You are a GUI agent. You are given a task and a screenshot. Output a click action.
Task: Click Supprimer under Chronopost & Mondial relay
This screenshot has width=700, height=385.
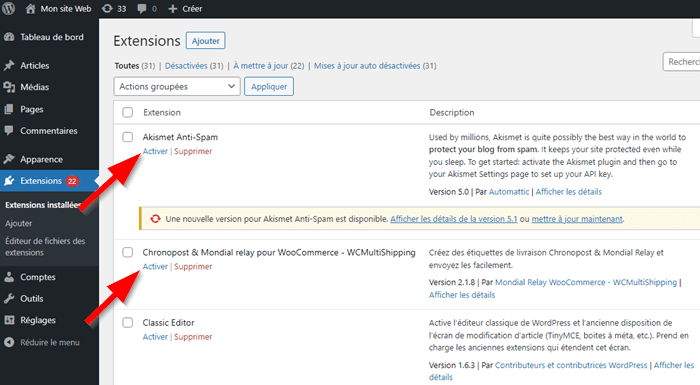tap(193, 266)
